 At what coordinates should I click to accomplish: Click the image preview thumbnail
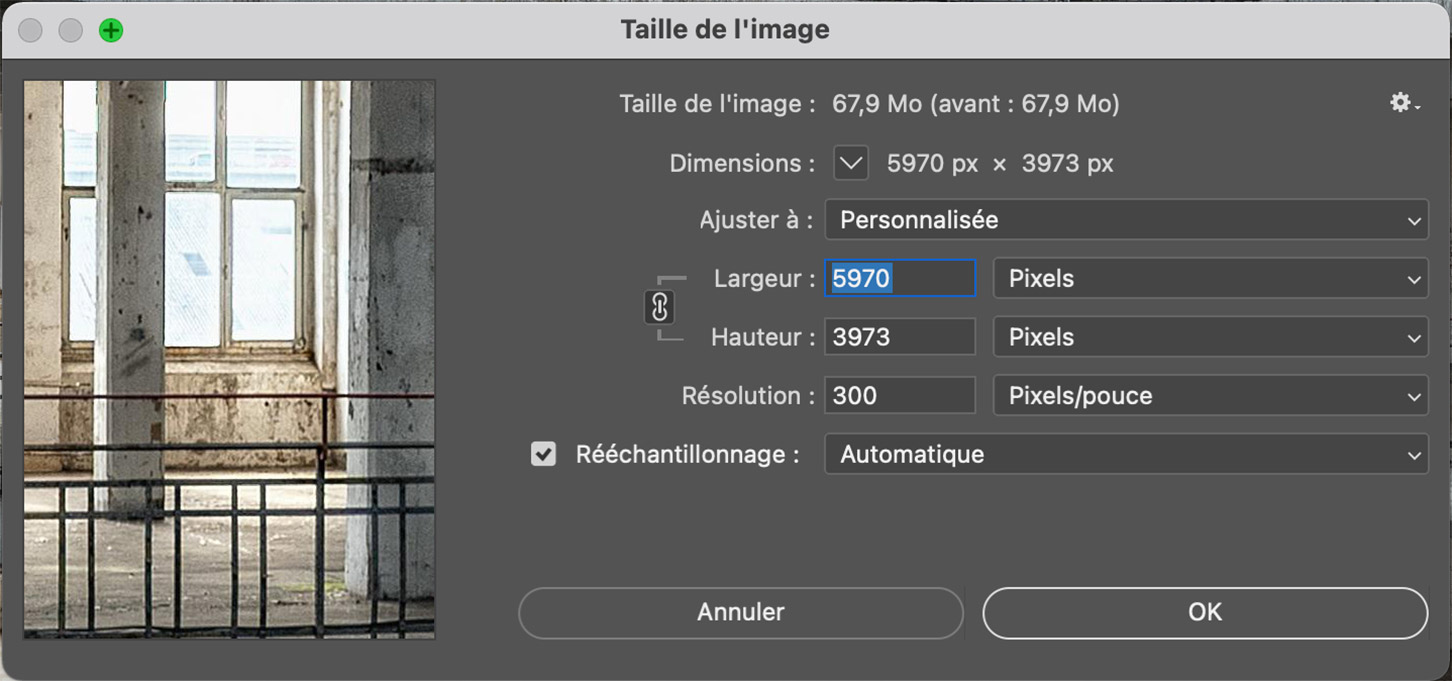point(229,359)
